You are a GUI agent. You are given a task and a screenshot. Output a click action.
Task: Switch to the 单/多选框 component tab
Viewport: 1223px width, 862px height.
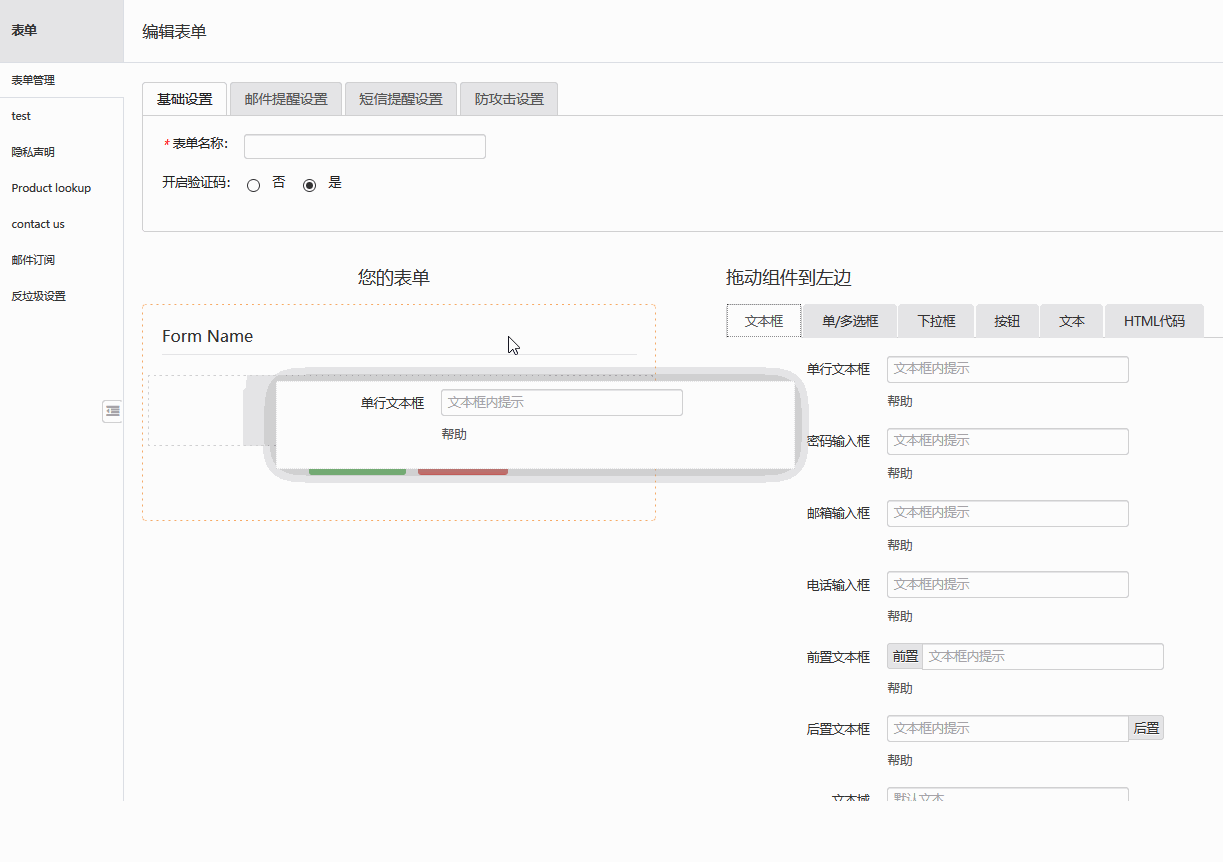click(x=850, y=321)
